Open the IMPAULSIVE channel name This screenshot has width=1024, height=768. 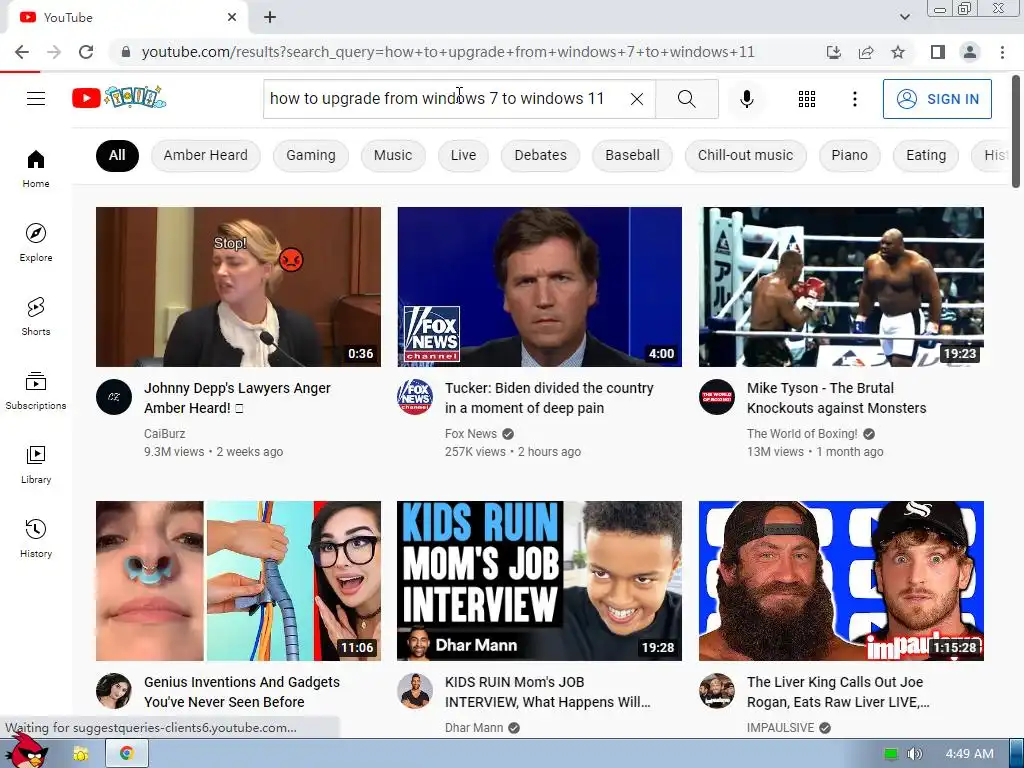[x=780, y=728]
